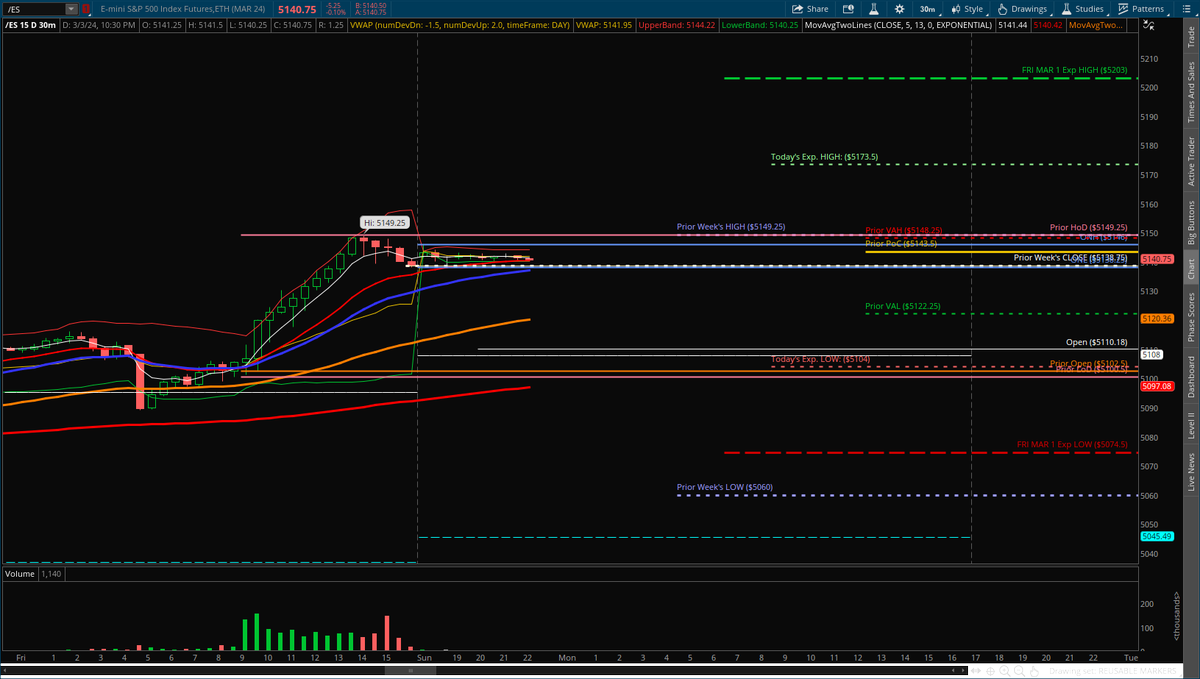Image resolution: width=1200 pixels, height=679 pixels.
Task: Click the Hi: 5149.25 price bubble
Action: click(385, 222)
